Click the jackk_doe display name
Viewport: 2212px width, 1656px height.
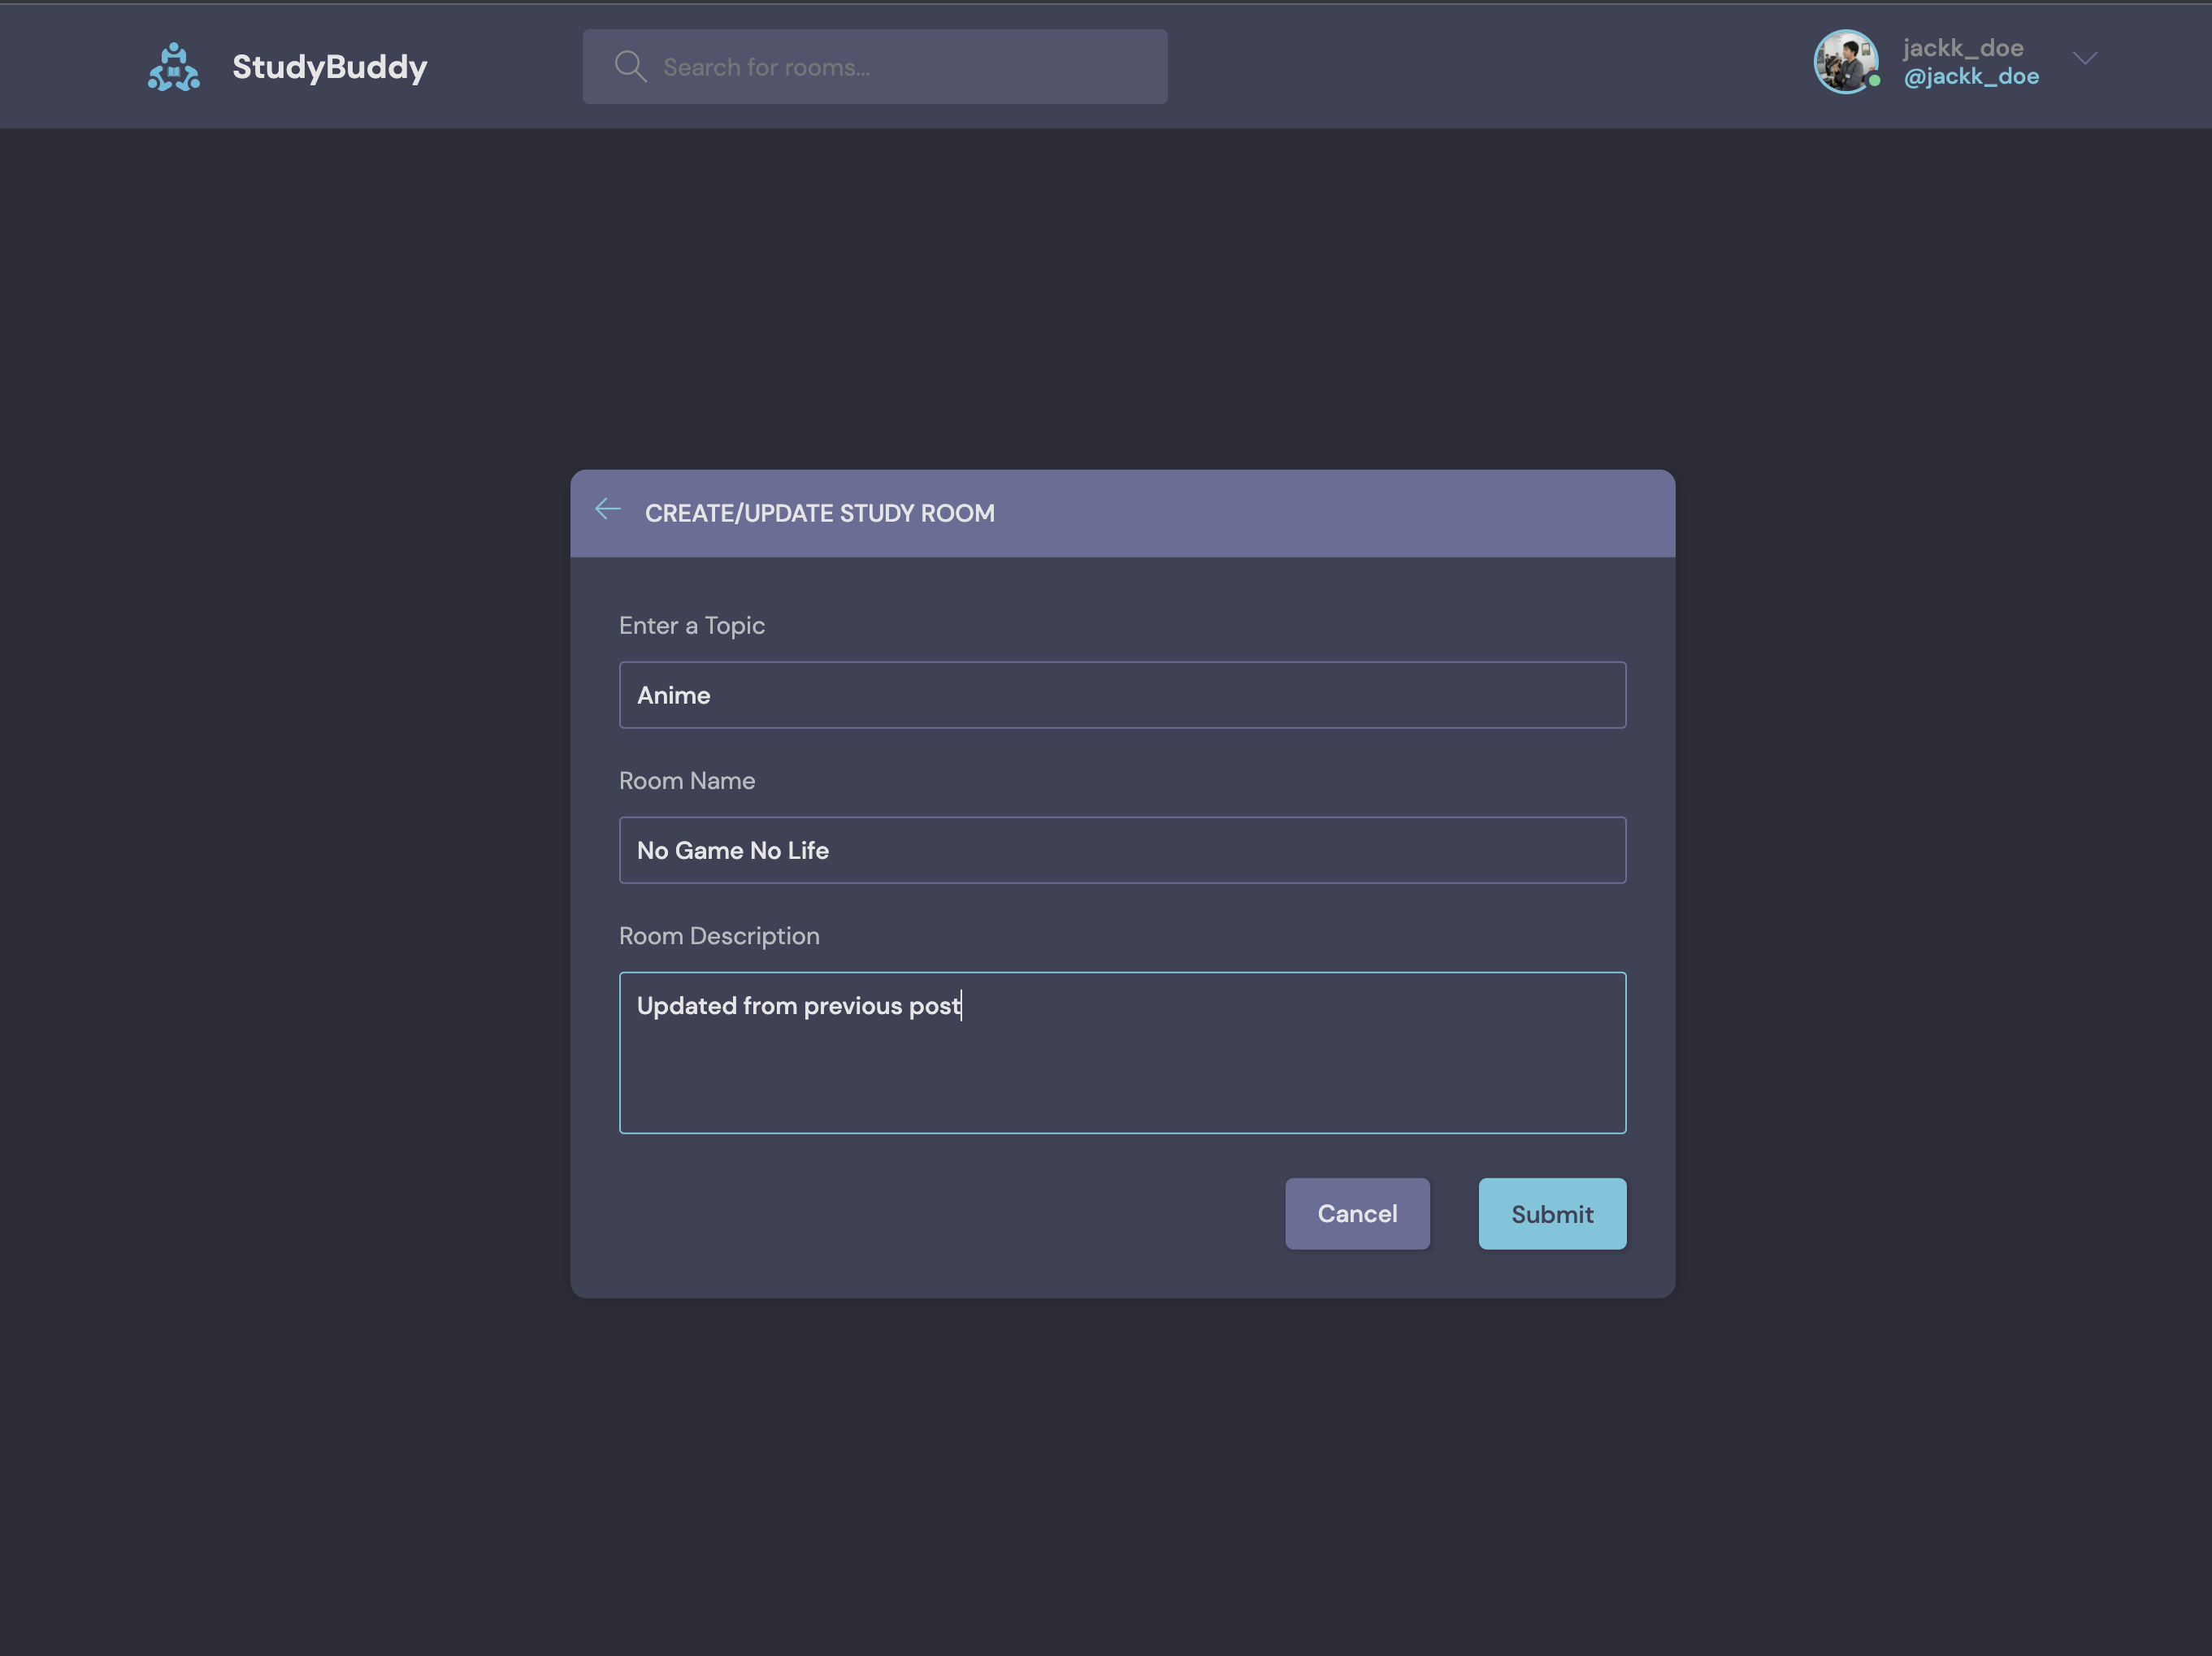(1962, 47)
